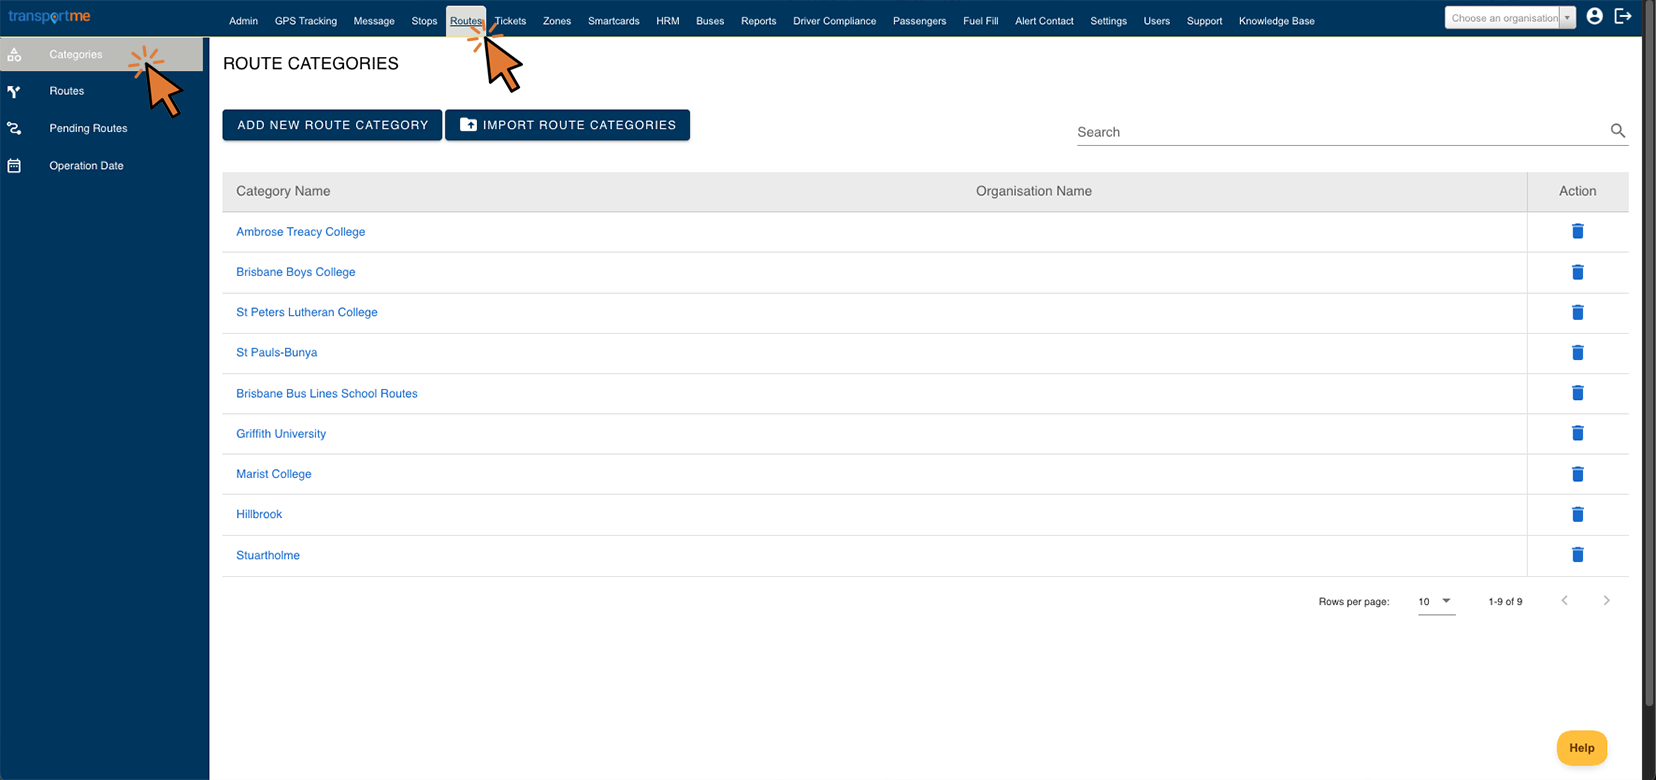
Task: Click the transportme logo
Action: tap(49, 16)
